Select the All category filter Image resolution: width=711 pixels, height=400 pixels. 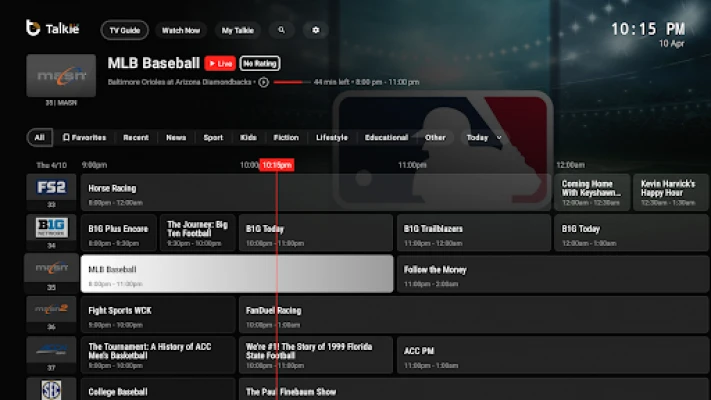point(39,137)
